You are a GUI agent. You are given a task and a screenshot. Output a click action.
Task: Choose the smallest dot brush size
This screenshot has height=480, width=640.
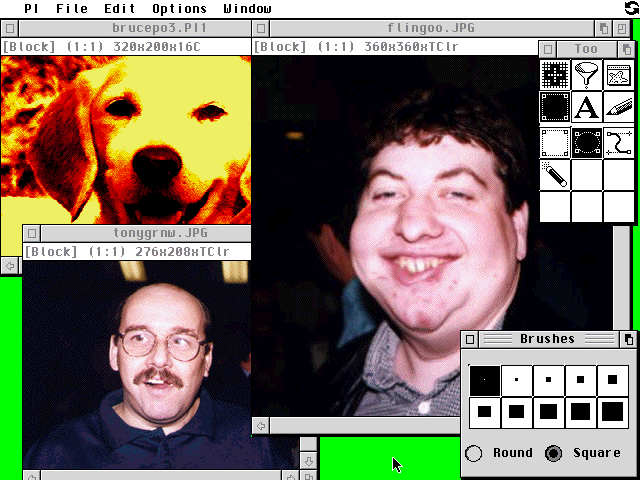pyautogui.click(x=484, y=380)
